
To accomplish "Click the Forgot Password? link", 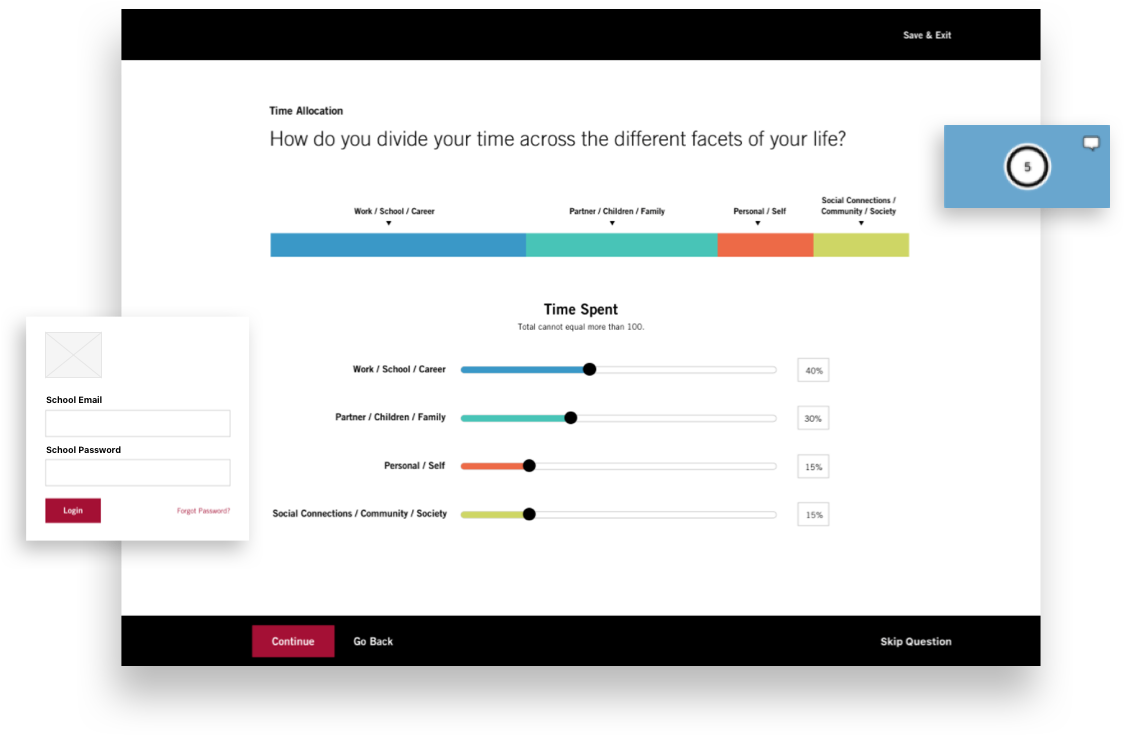I will coord(204,511).
